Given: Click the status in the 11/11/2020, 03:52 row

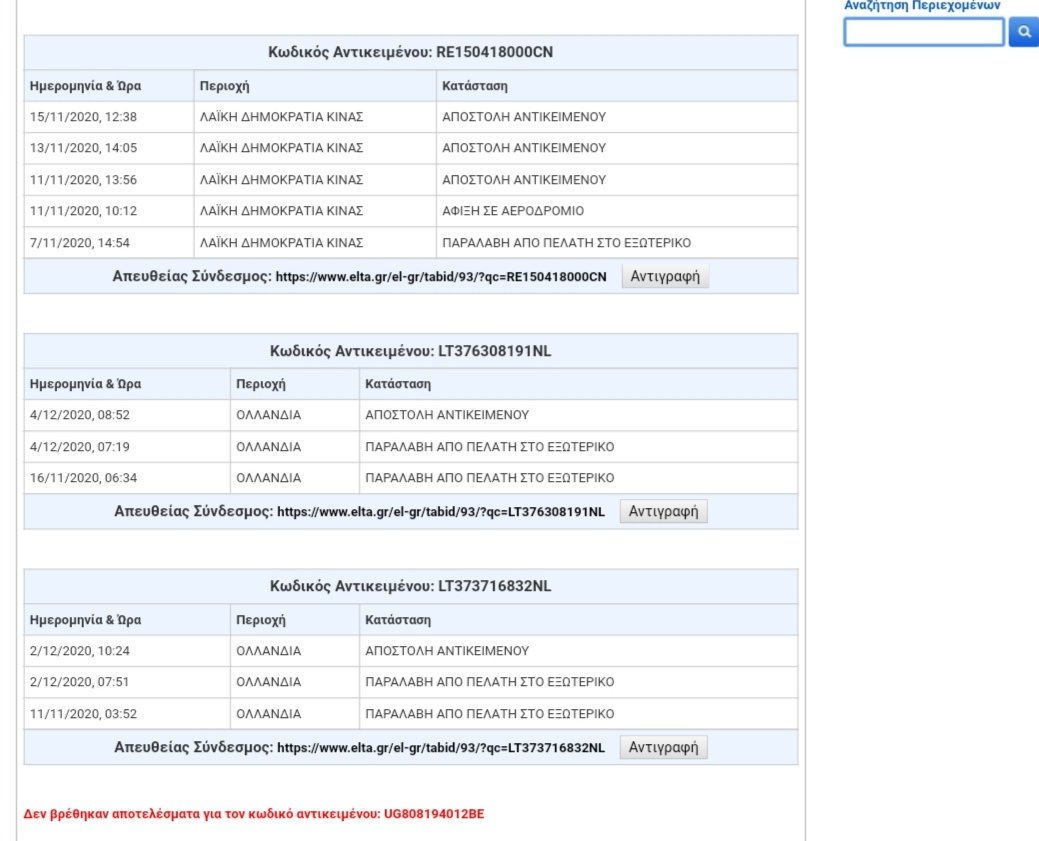Looking at the screenshot, I should 490,714.
